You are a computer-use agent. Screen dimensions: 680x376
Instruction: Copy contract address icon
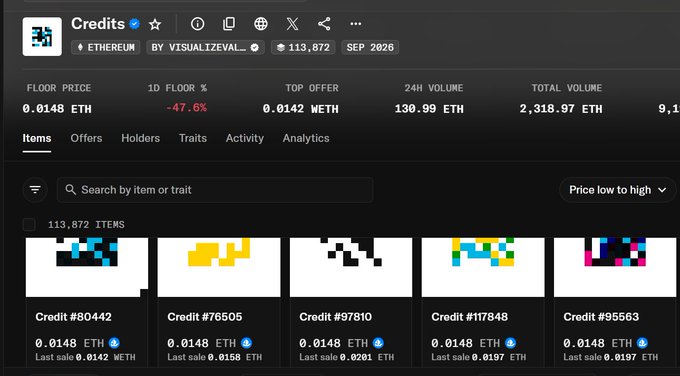click(229, 24)
